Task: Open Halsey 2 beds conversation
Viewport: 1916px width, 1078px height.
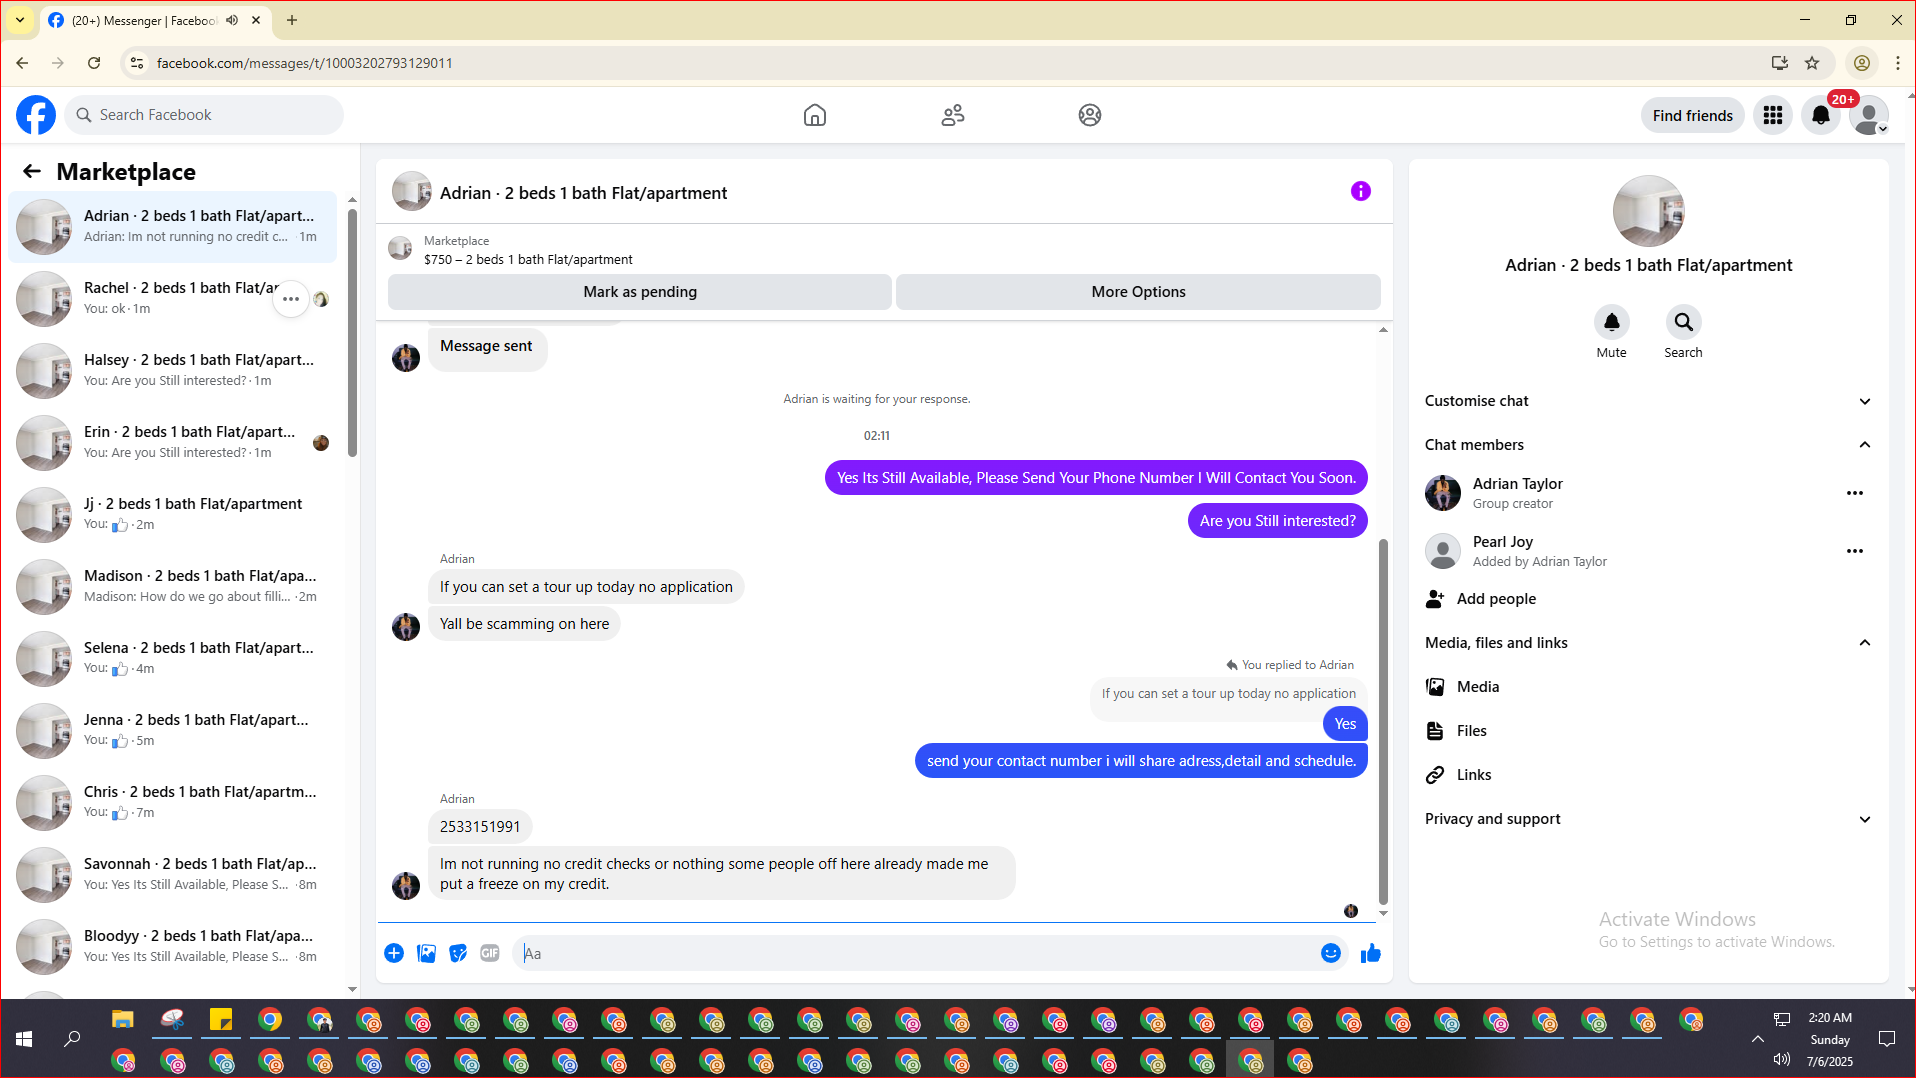Action: click(173, 370)
